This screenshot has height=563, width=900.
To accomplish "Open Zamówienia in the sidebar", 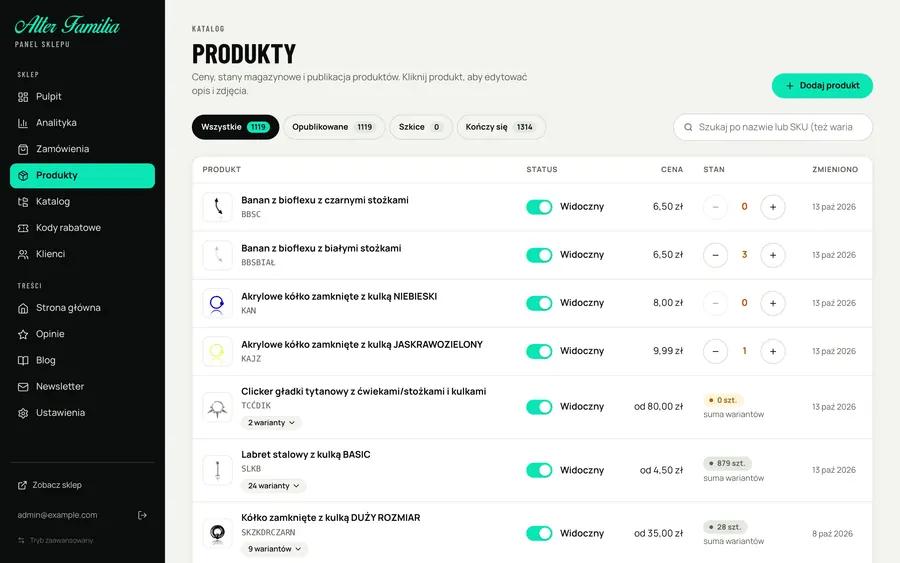I will tap(82, 149).
